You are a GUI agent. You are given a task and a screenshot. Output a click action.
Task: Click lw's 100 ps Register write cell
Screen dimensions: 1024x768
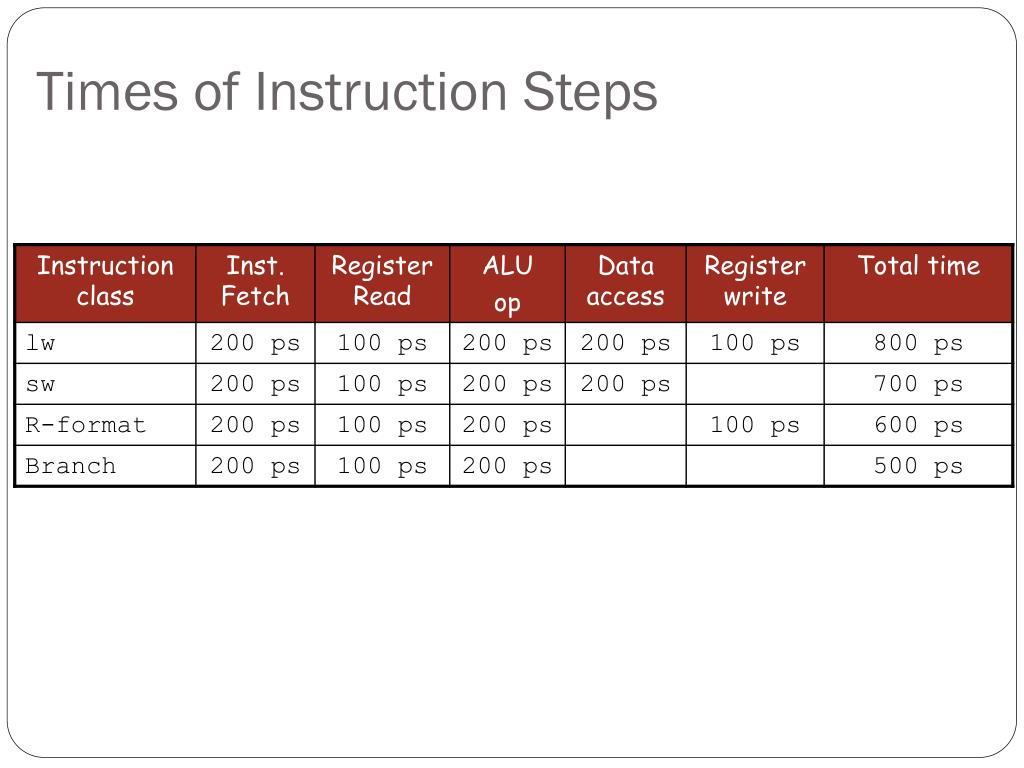click(755, 343)
